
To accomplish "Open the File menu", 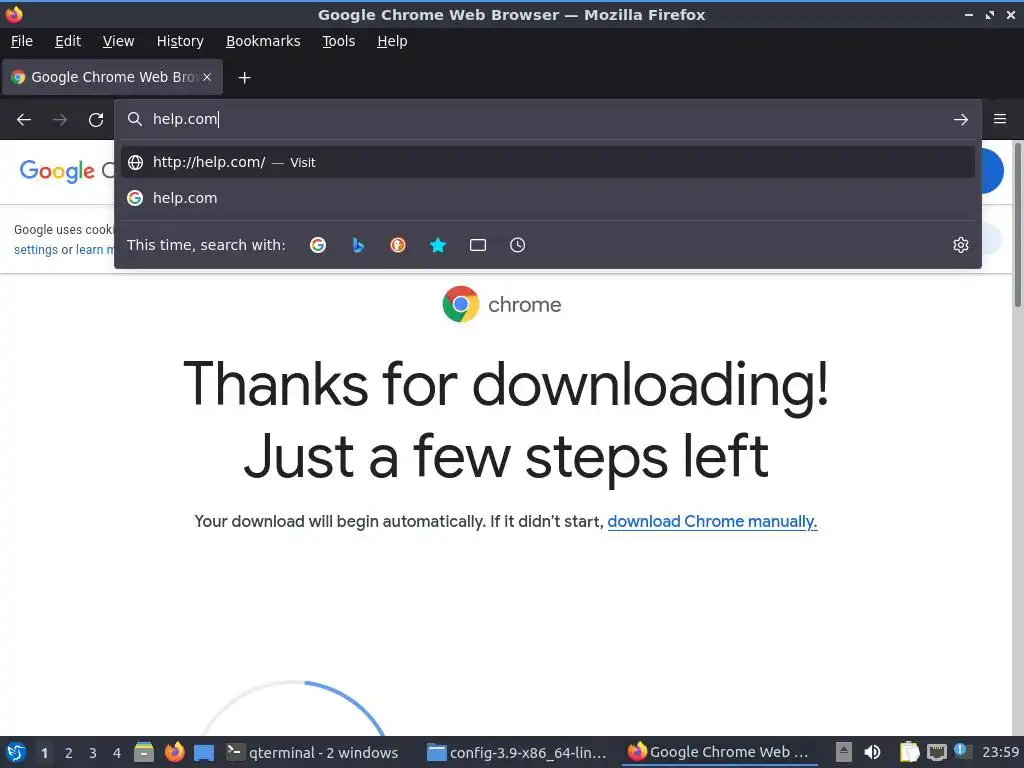I will point(22,41).
